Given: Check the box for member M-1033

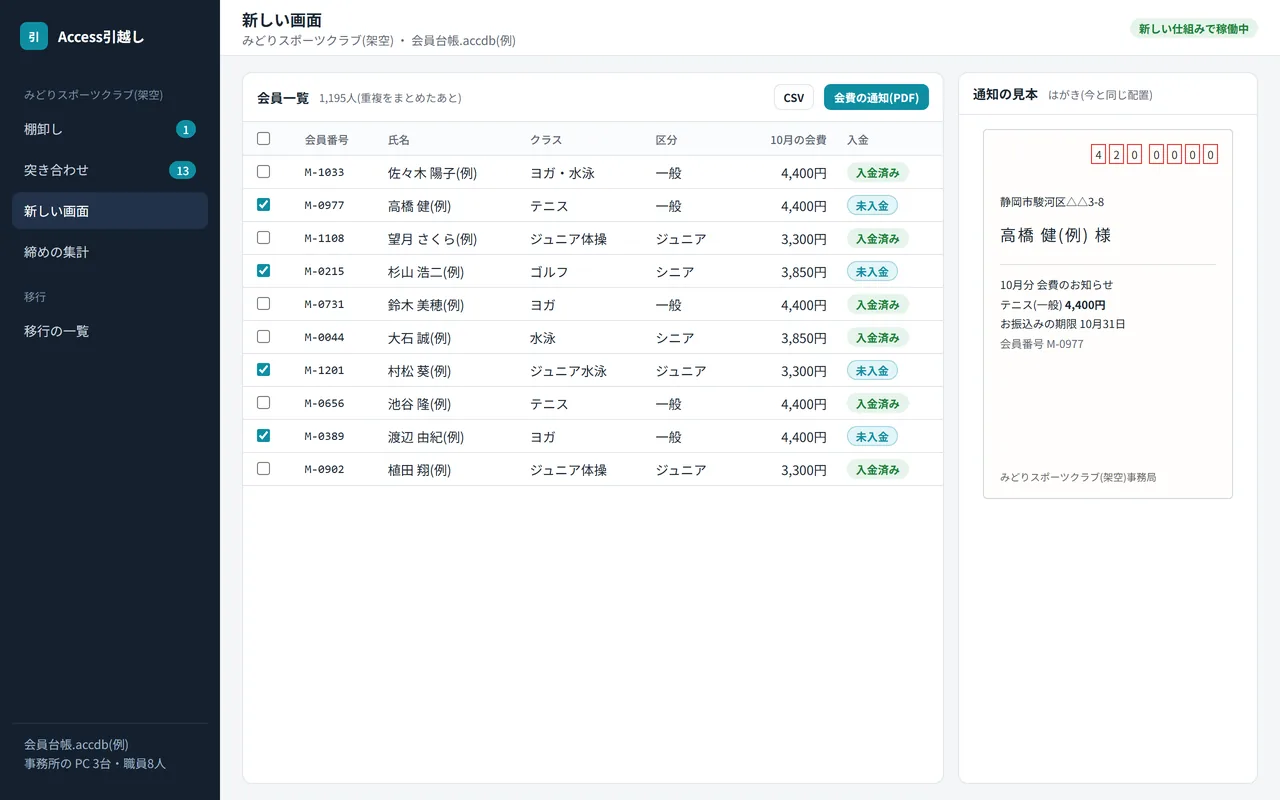Looking at the screenshot, I should tap(263, 172).
